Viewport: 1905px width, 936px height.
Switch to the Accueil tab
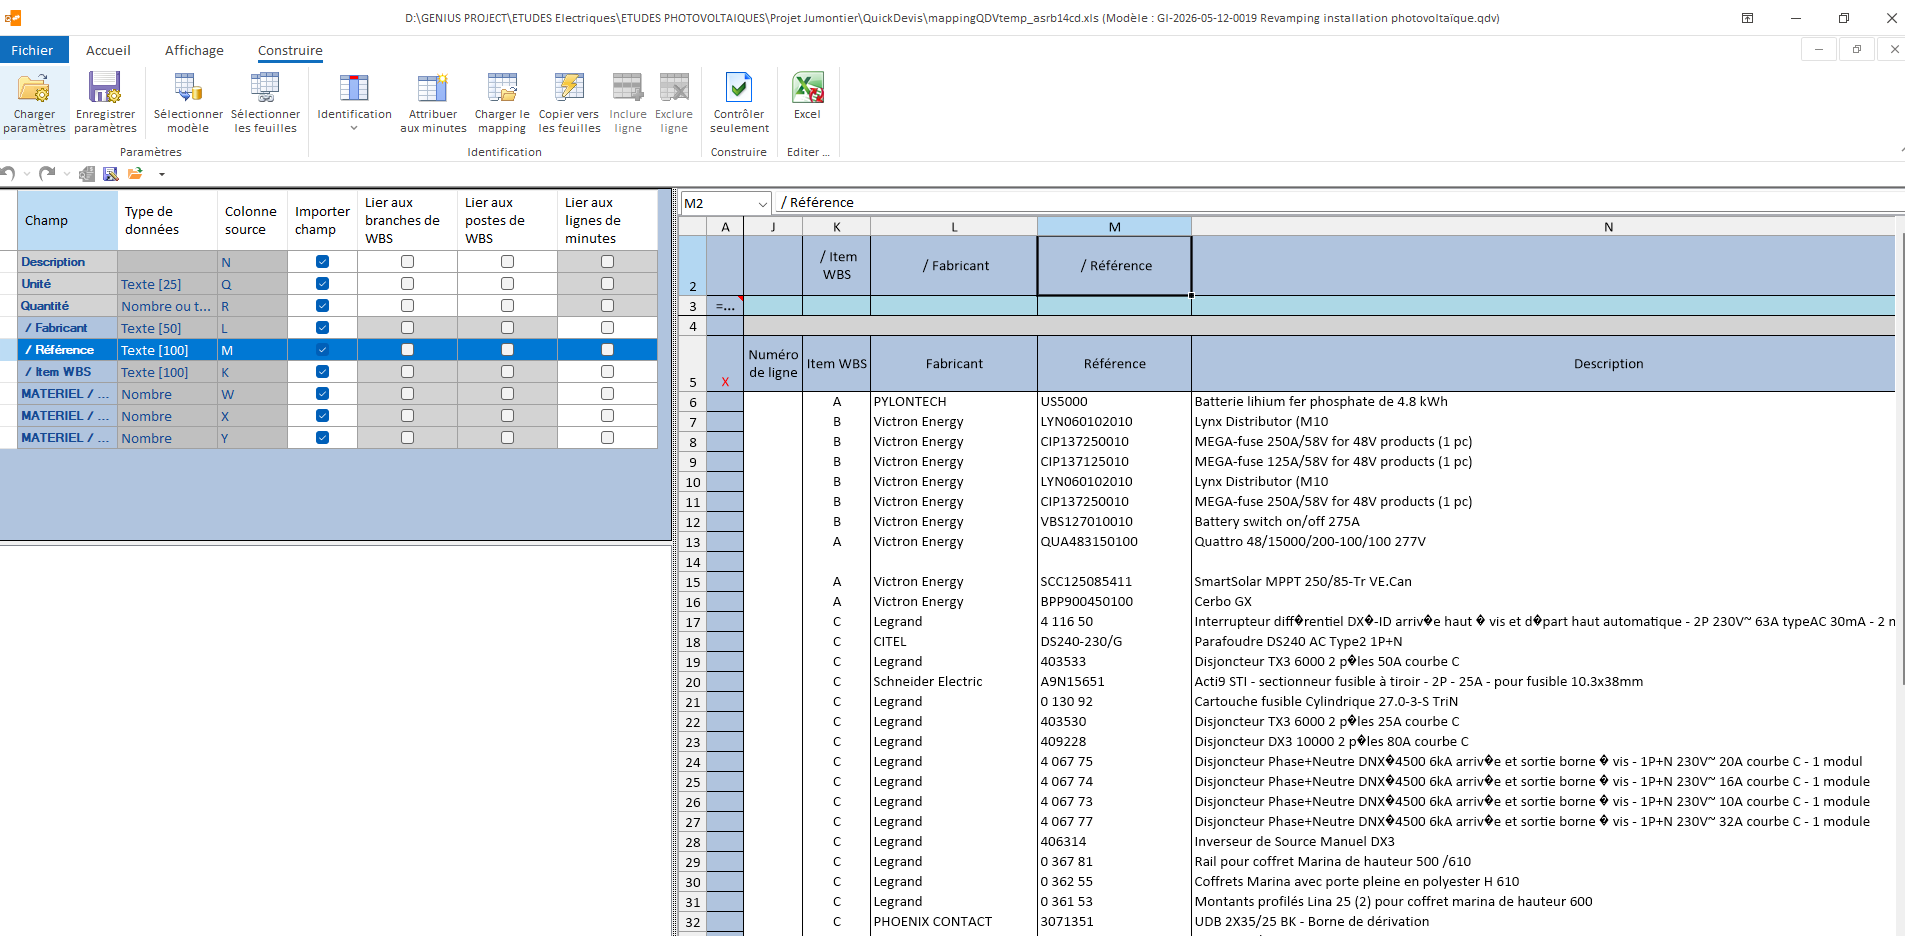click(x=108, y=50)
